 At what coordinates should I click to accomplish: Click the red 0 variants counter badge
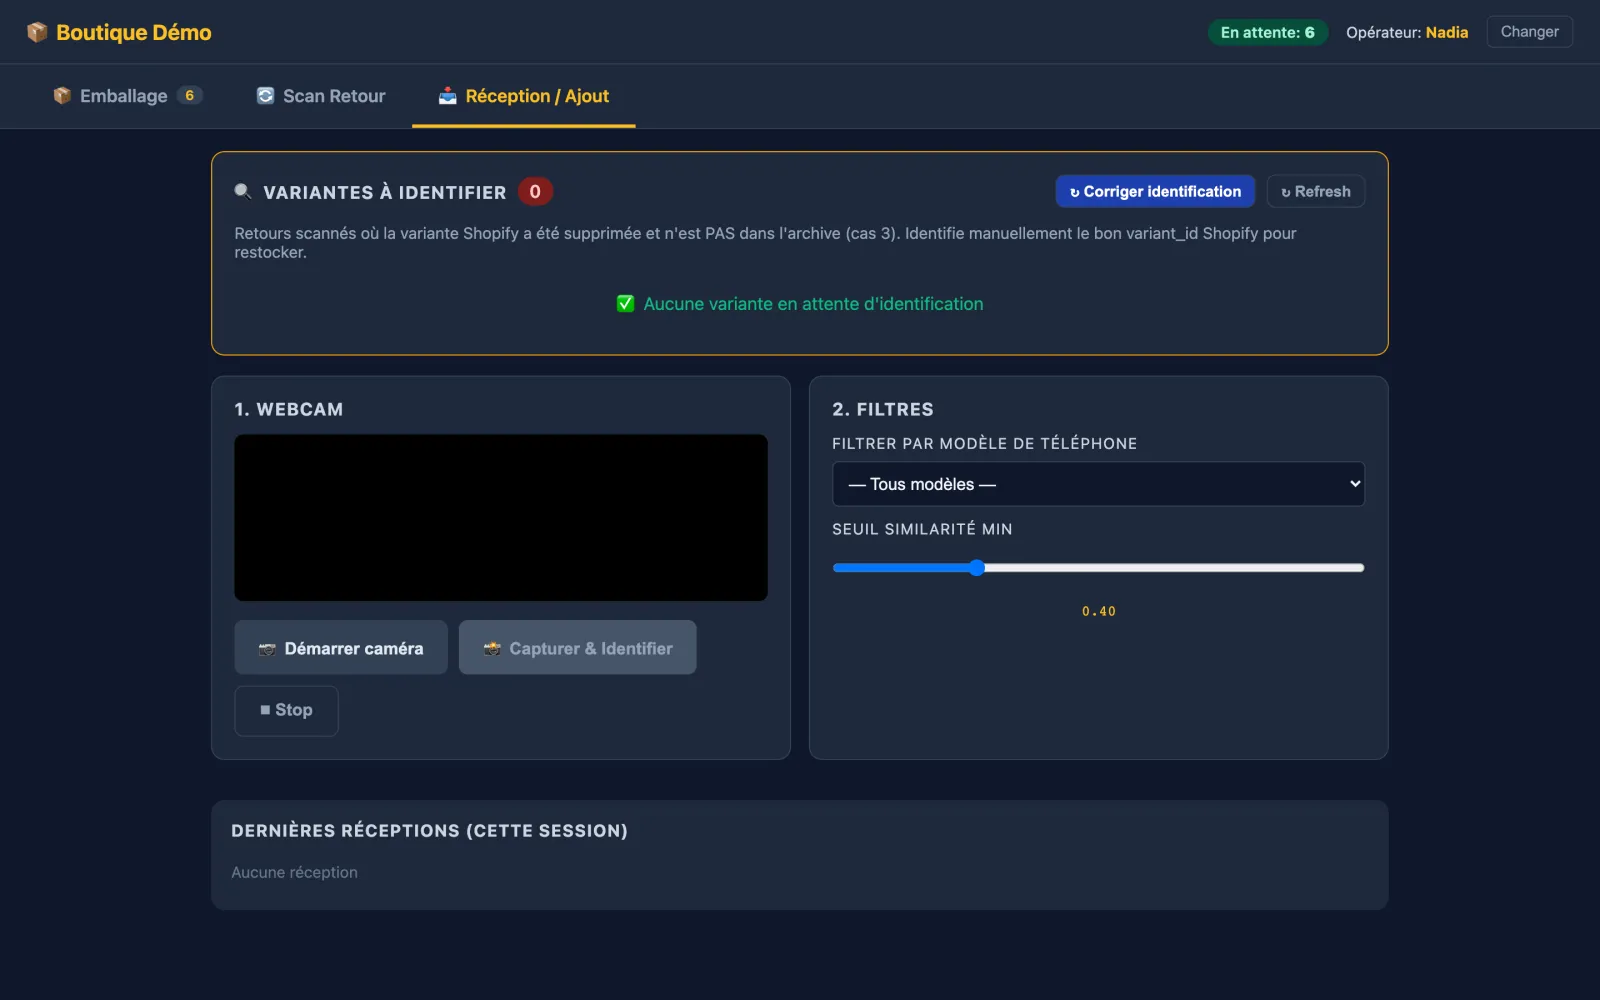tap(535, 191)
